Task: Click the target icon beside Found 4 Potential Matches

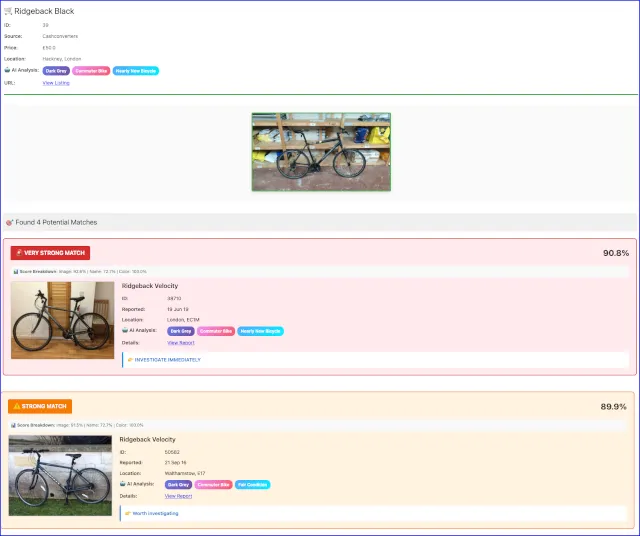Action: point(9,222)
